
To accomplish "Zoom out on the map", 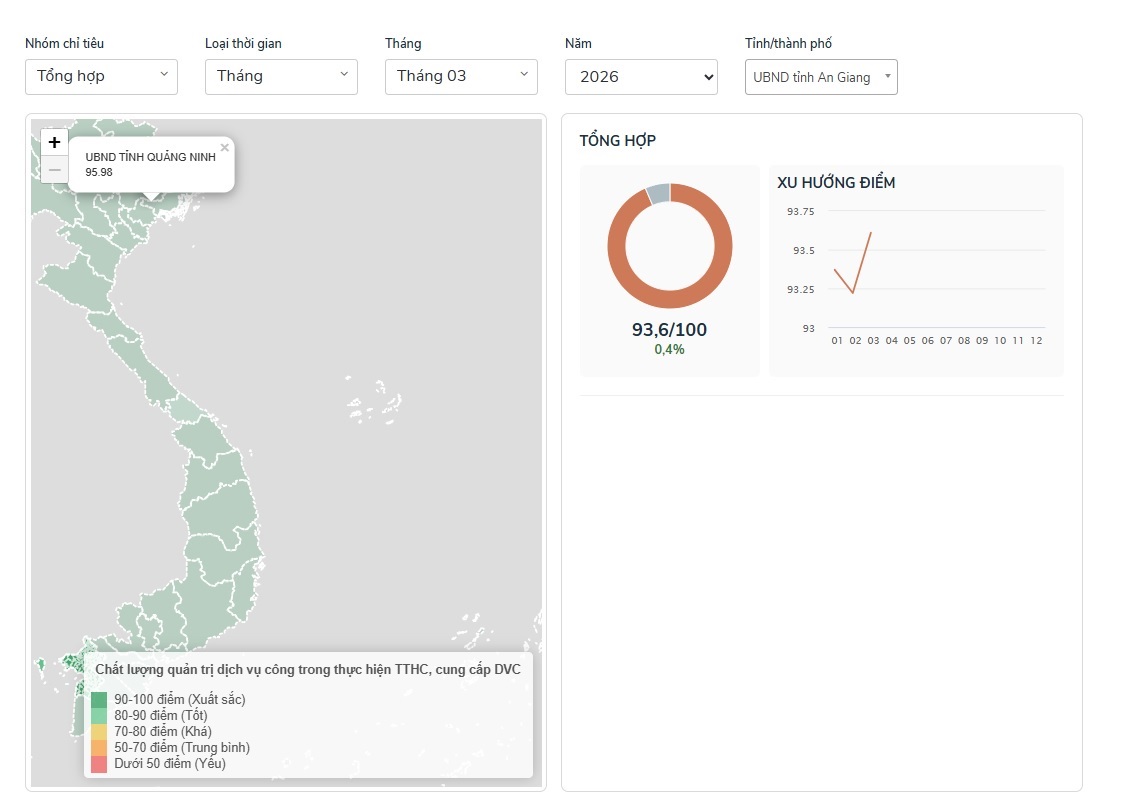I will 55,170.
